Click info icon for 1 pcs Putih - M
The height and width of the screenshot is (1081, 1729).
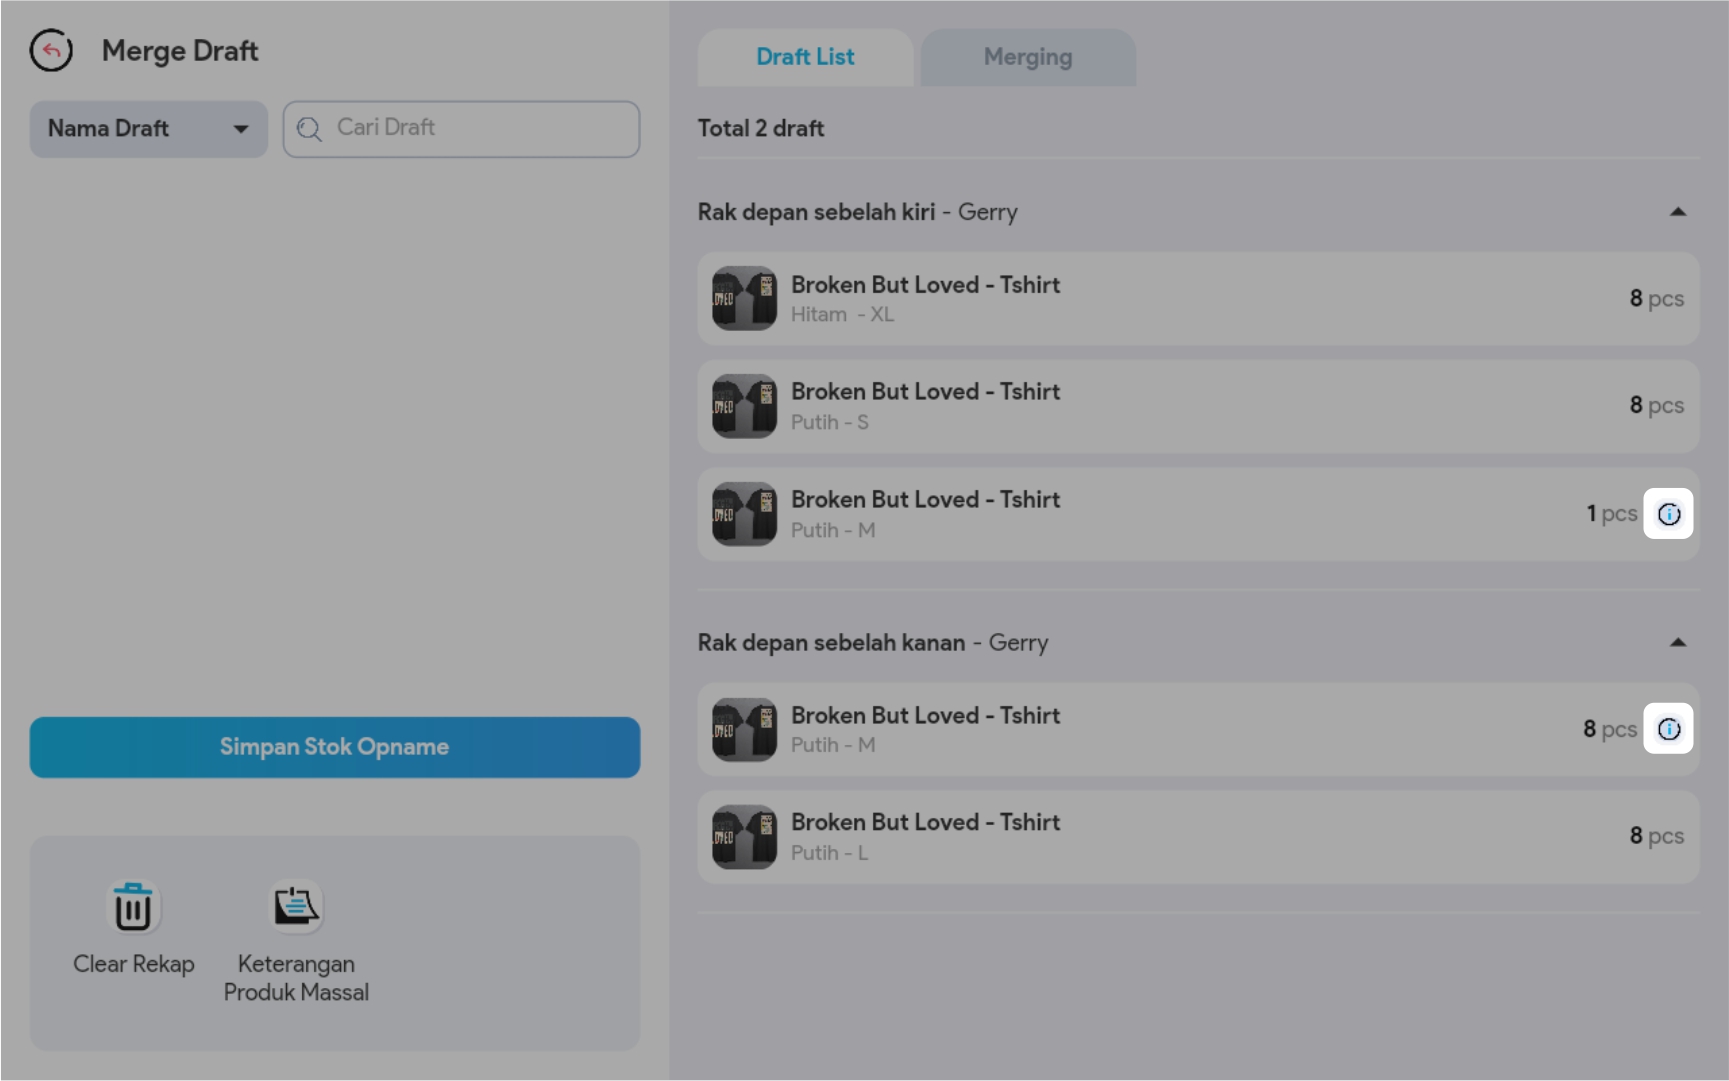[1668, 514]
